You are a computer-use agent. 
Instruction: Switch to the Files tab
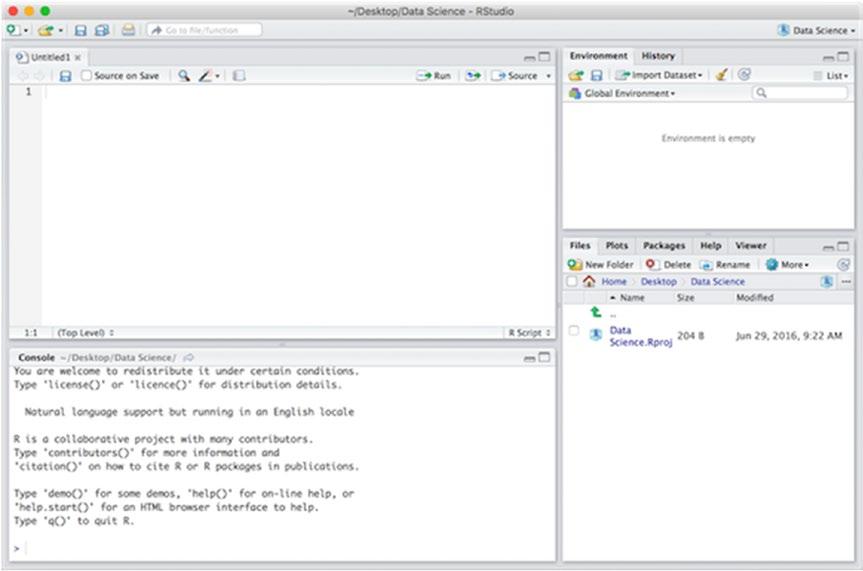pyautogui.click(x=580, y=246)
